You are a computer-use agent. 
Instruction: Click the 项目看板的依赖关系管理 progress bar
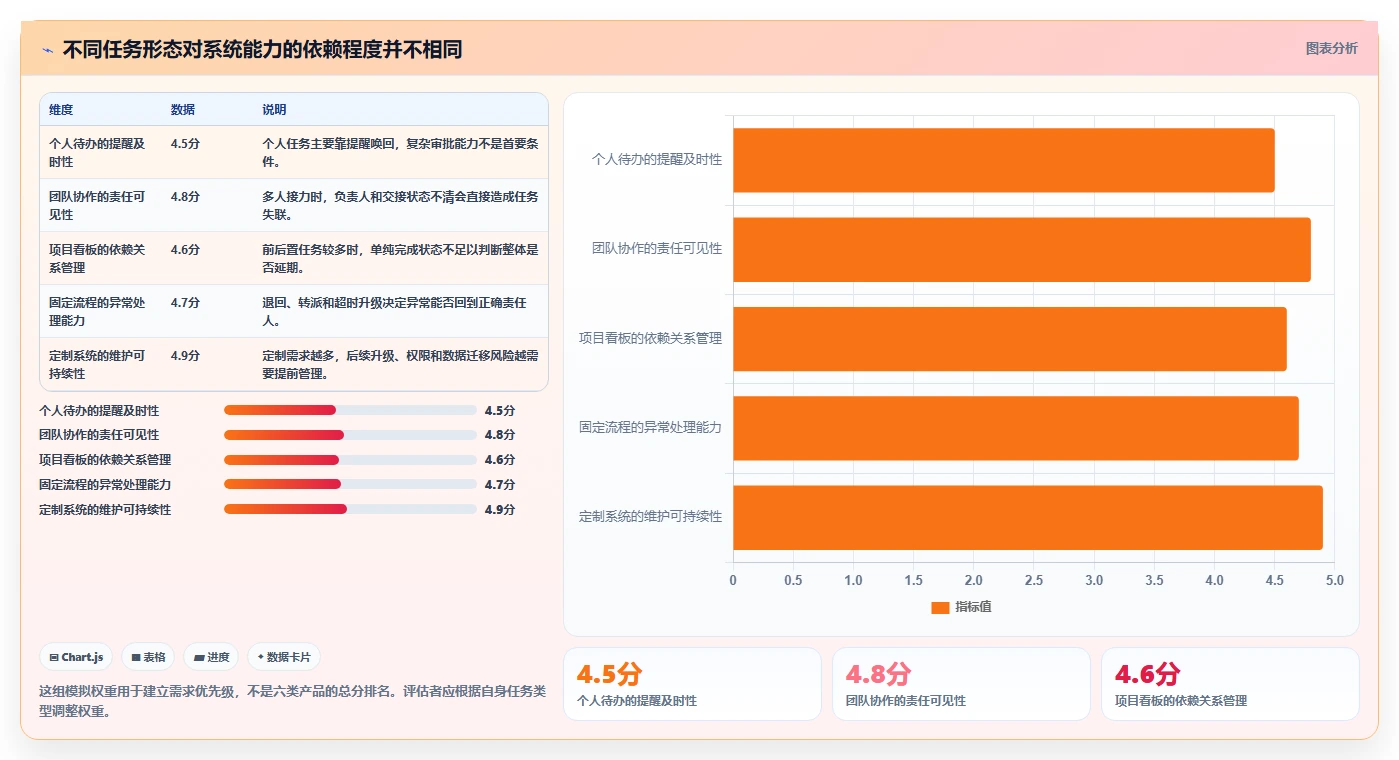350,460
